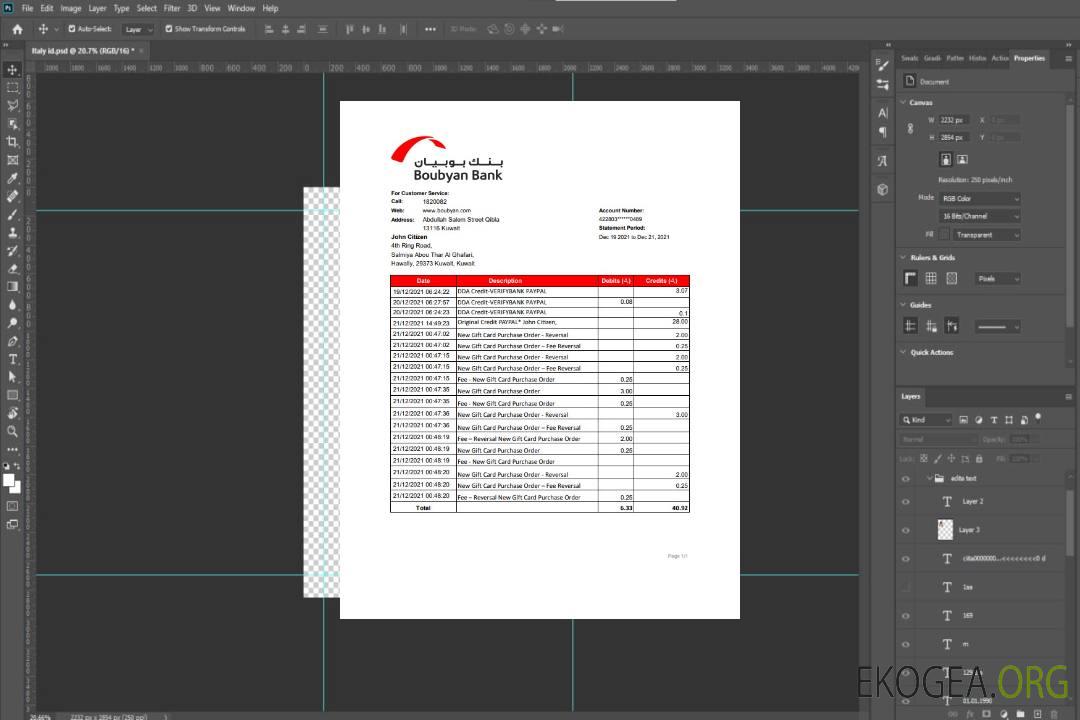Toggle rulers visibility in Rulers & Grids
This screenshot has width=1080, height=720.
[911, 278]
